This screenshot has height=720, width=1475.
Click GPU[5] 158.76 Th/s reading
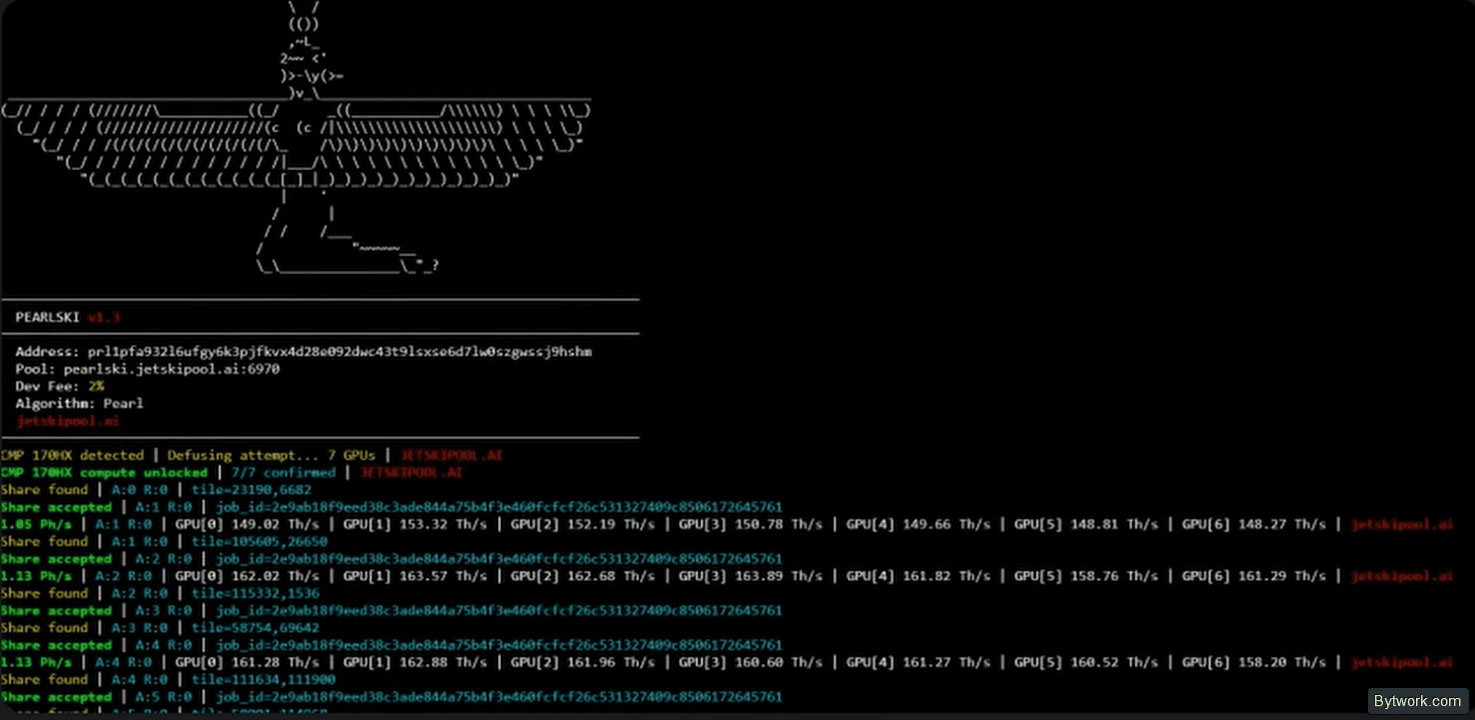(x=1087, y=576)
